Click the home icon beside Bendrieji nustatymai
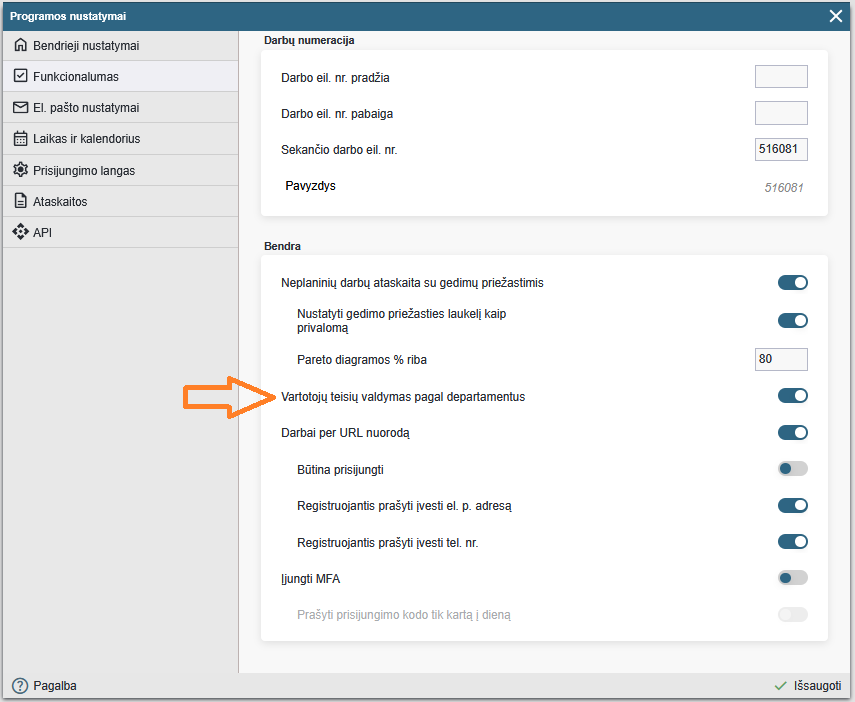 [20, 46]
